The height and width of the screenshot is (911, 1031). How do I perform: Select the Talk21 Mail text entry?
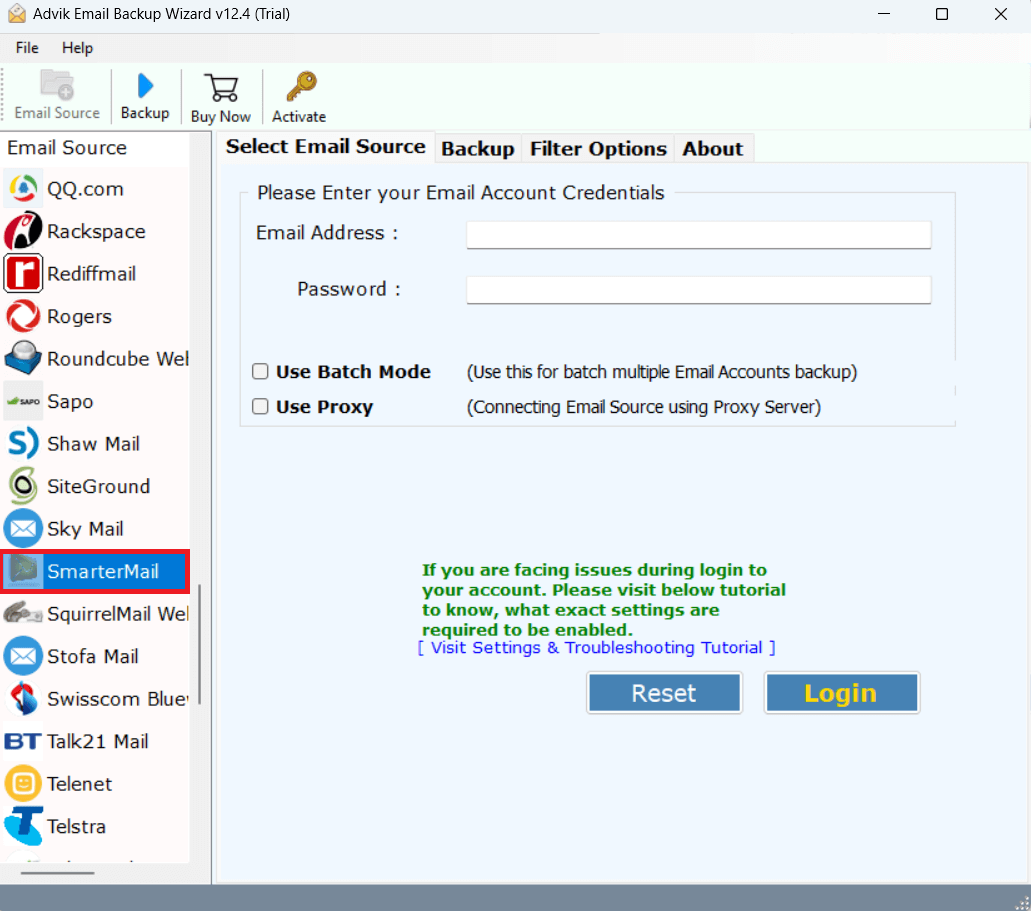pos(97,741)
